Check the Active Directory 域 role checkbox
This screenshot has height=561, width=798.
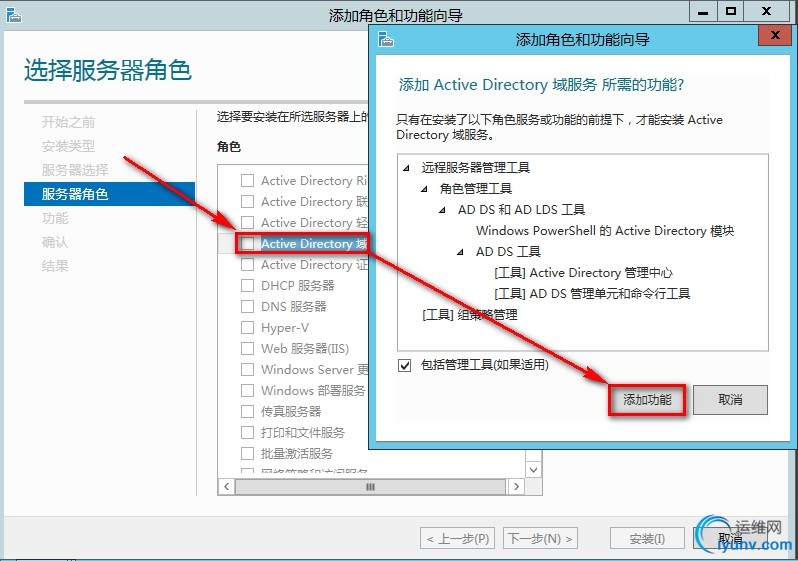[x=247, y=243]
